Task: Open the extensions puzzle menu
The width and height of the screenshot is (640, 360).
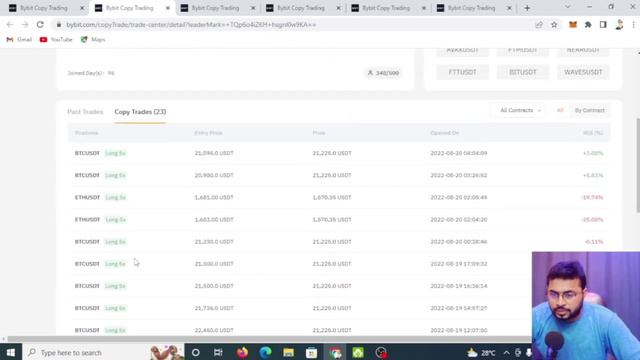Action: pyautogui.click(x=588, y=25)
